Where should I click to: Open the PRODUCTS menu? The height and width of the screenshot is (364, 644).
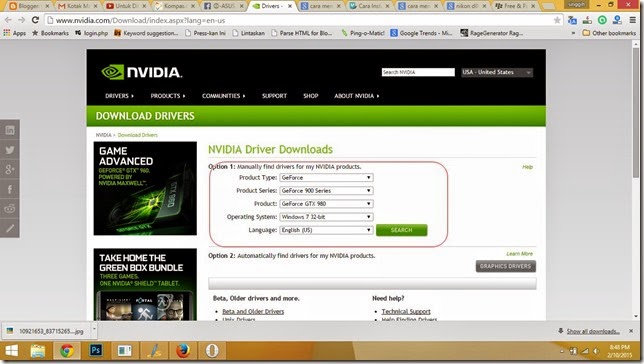tap(168, 96)
